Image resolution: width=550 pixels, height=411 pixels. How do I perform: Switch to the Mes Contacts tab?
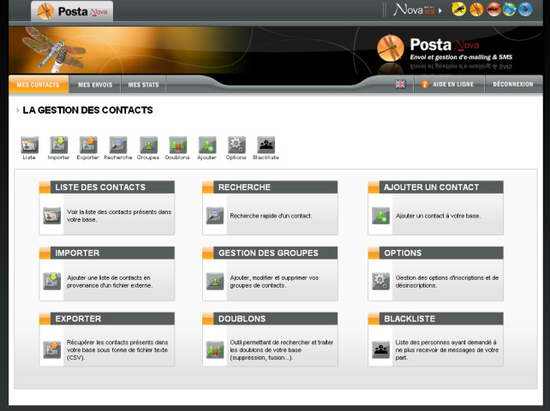[39, 85]
